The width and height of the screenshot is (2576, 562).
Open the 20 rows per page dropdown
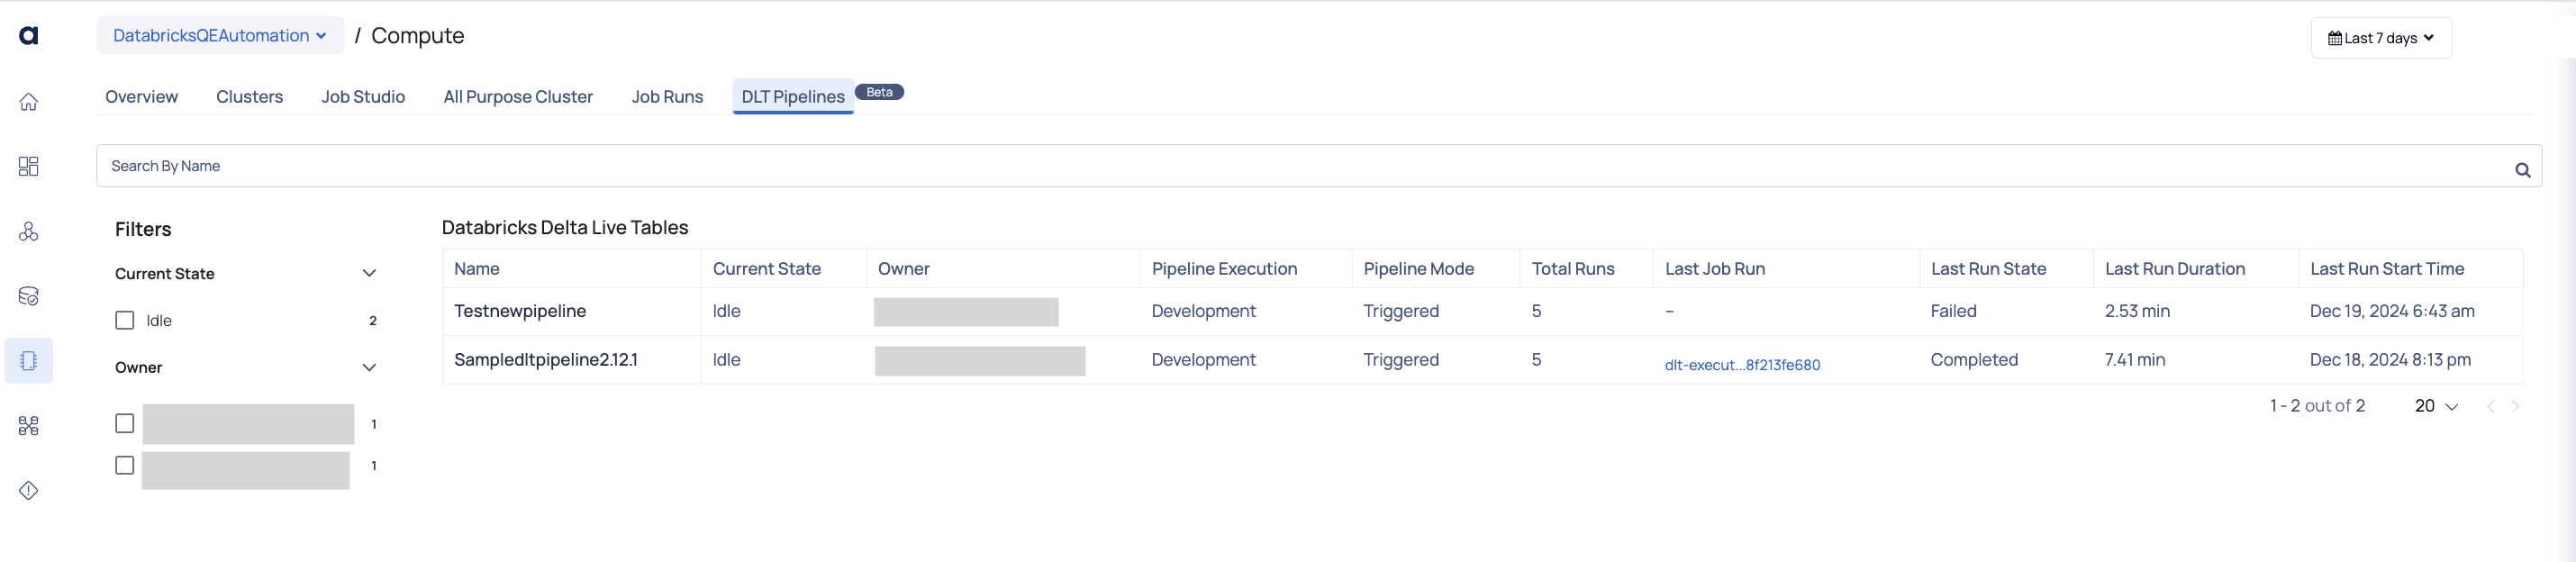(2436, 406)
